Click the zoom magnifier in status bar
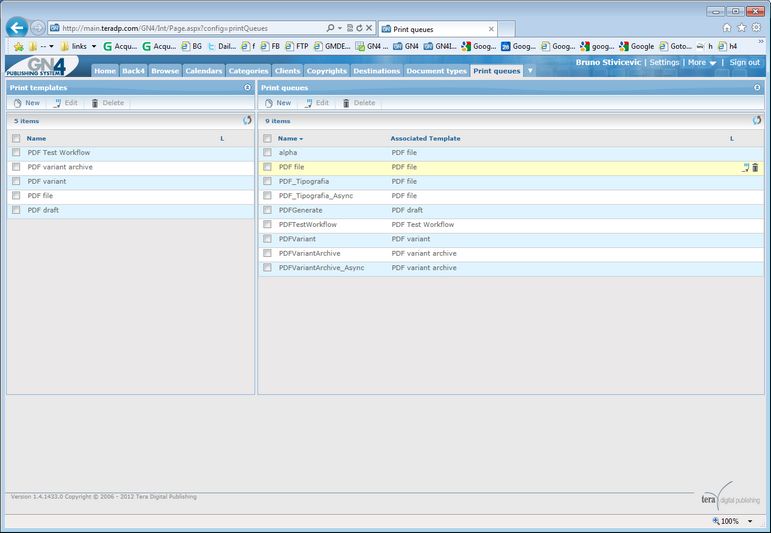Viewport: 771px width, 533px height. tap(716, 521)
